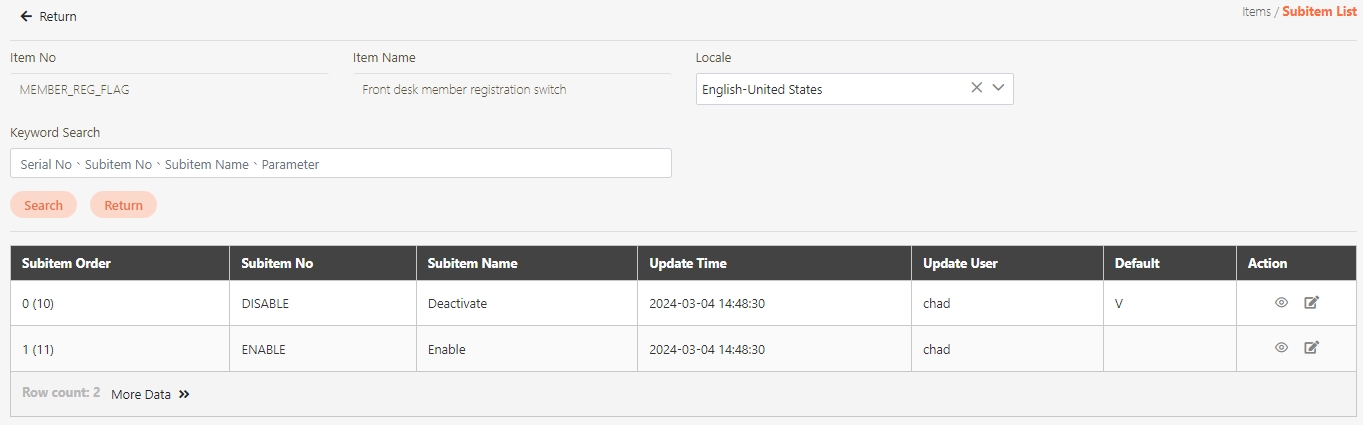Screen dimensions: 1363x425
Task: Sort by the Subitem Order column header
Action: click(66, 263)
